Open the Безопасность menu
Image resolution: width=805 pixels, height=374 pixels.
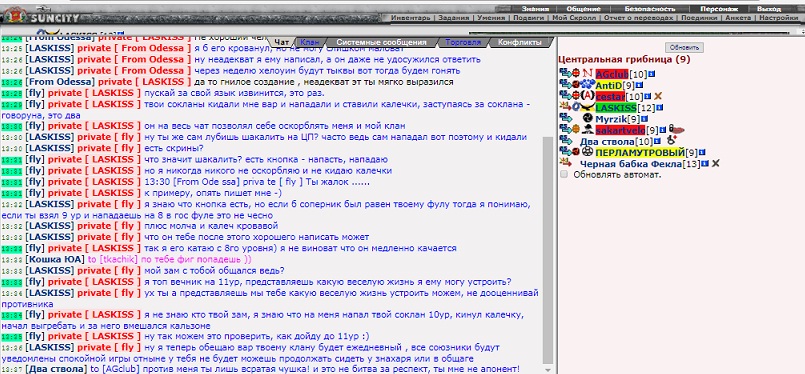pyautogui.click(x=650, y=9)
